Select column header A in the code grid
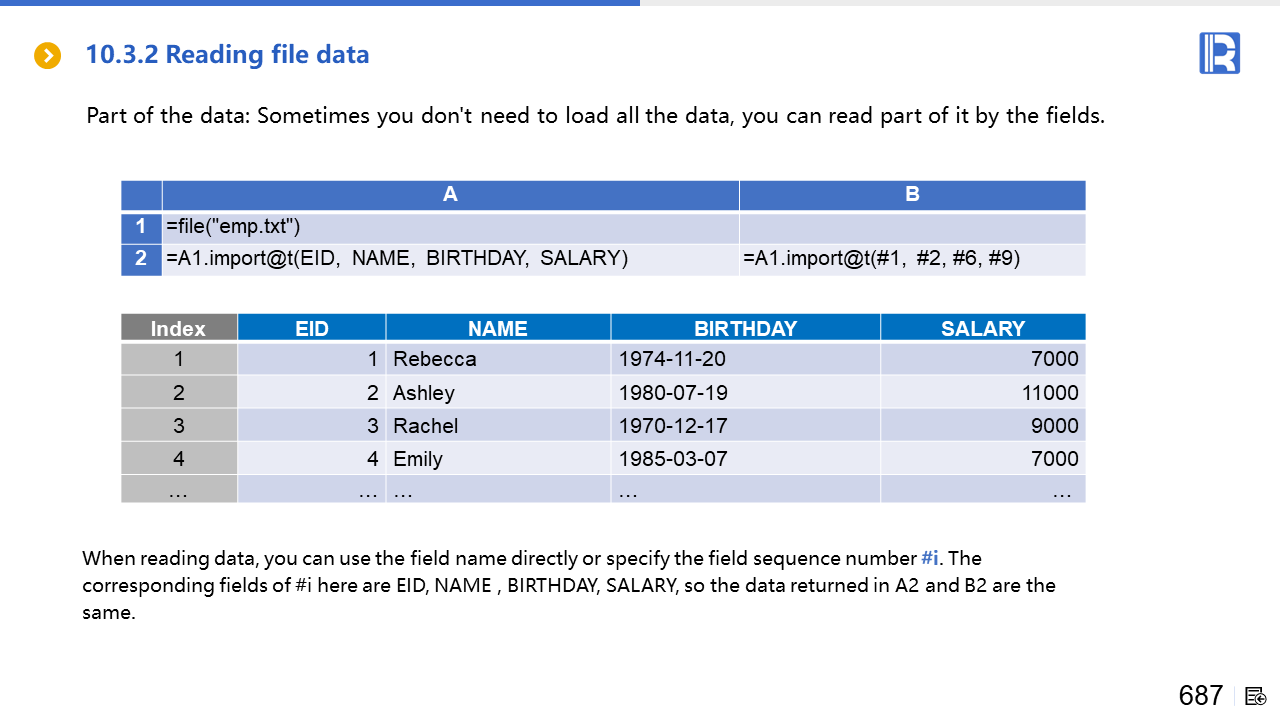Screen dimensions: 1280x720 point(450,195)
